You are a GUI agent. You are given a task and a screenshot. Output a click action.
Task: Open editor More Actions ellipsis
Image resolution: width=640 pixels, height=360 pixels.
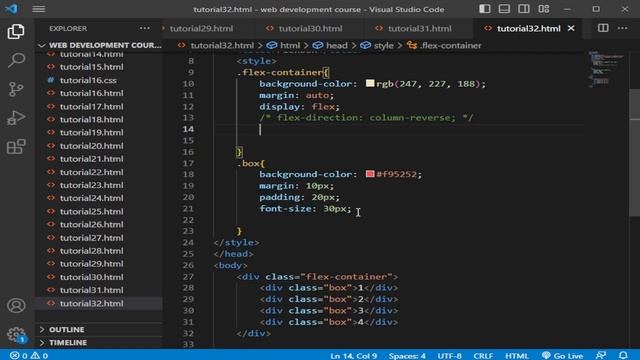point(622,28)
